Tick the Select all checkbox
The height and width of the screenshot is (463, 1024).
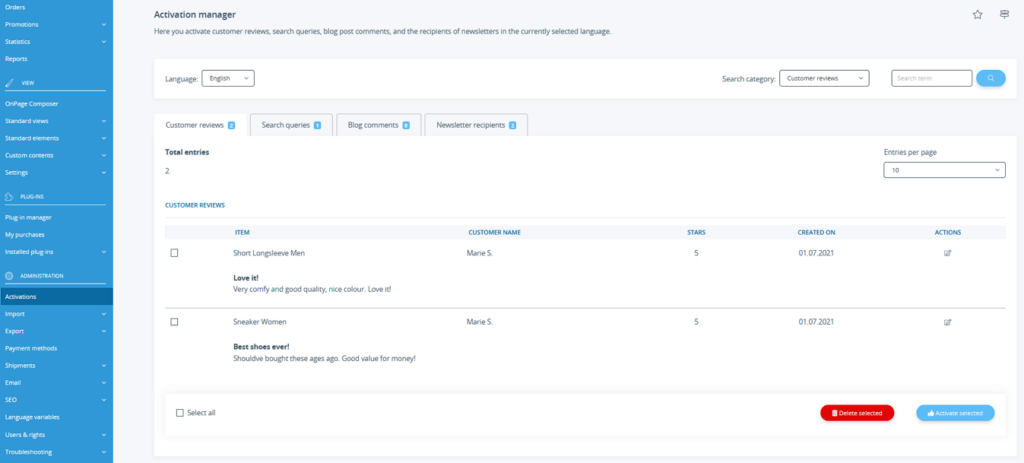point(180,412)
